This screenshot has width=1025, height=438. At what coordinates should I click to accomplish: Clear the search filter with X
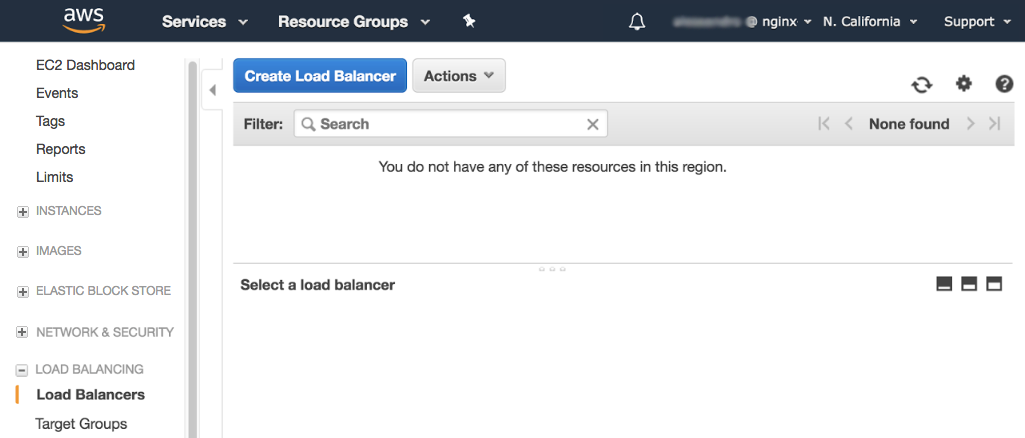click(592, 124)
